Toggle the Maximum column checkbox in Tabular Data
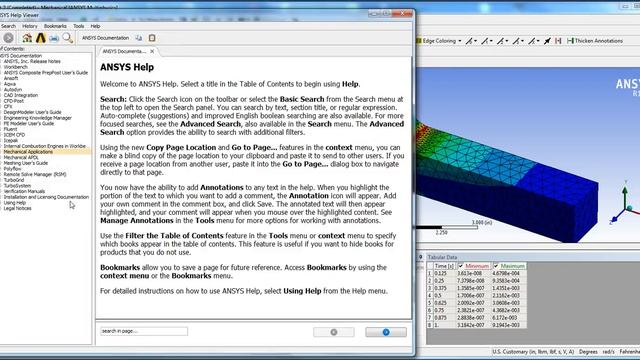The width and height of the screenshot is (640, 360). click(x=496, y=266)
